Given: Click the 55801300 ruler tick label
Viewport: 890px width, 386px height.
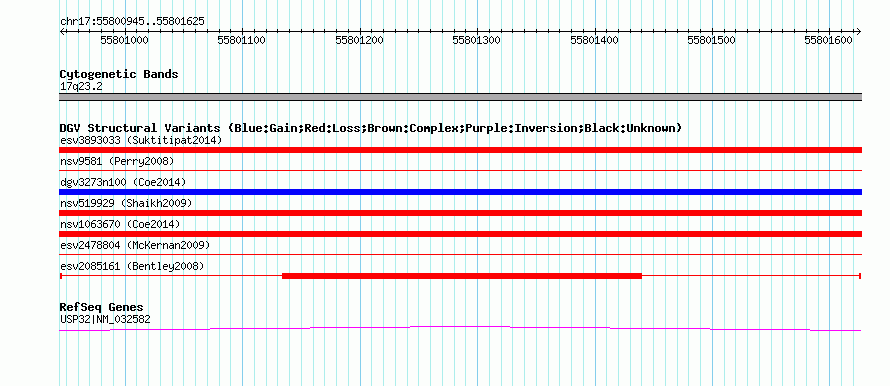Looking at the screenshot, I should [x=476, y=40].
